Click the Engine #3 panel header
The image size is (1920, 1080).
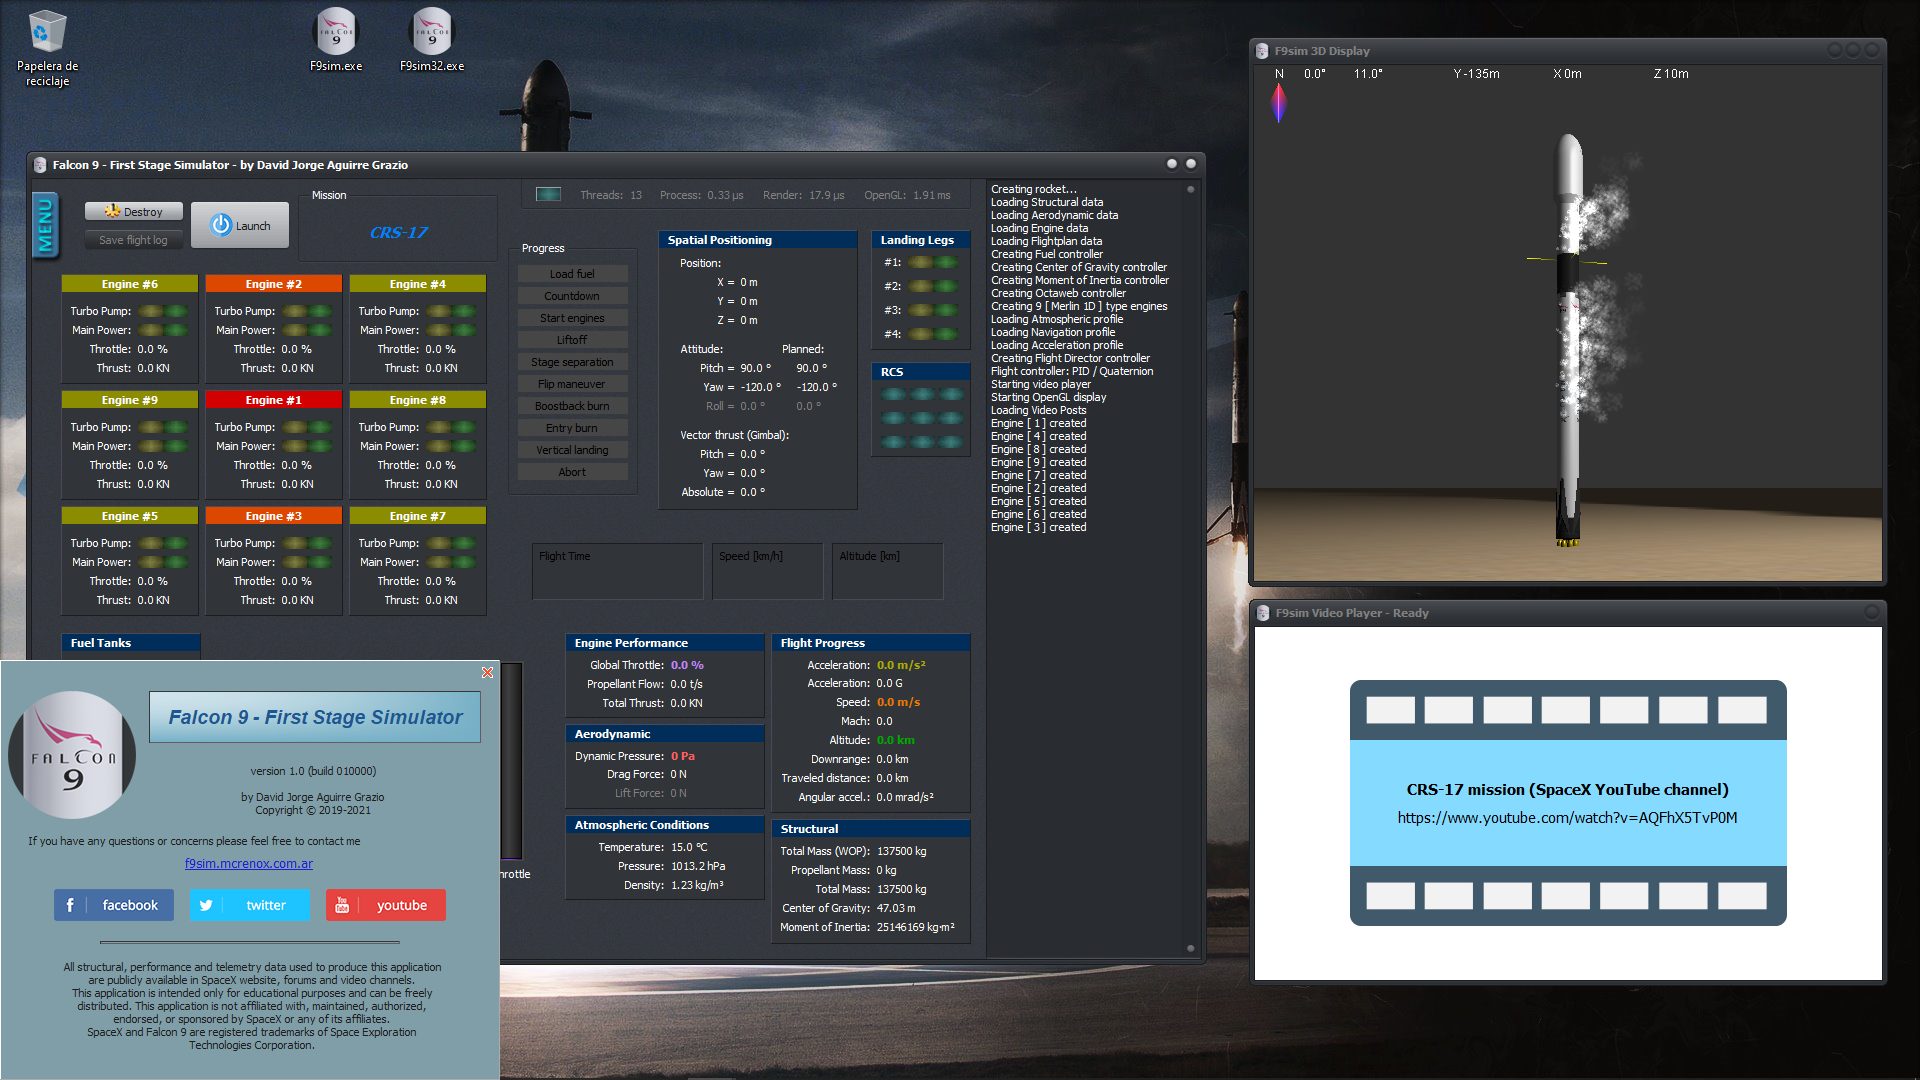point(274,516)
